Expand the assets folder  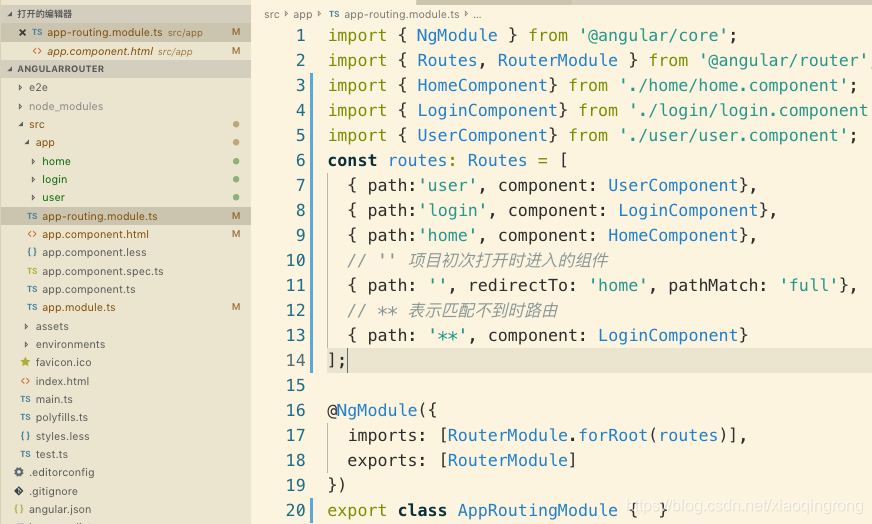27,327
